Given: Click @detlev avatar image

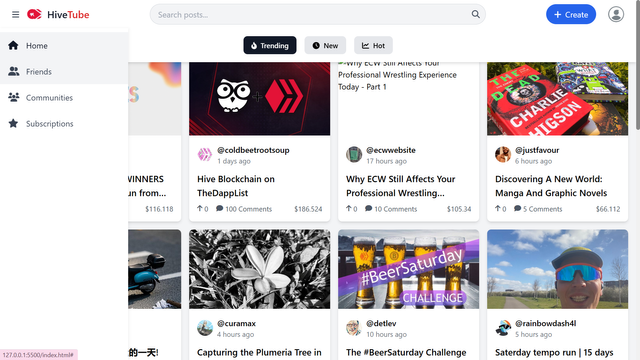Looking at the screenshot, I should pos(354,328).
